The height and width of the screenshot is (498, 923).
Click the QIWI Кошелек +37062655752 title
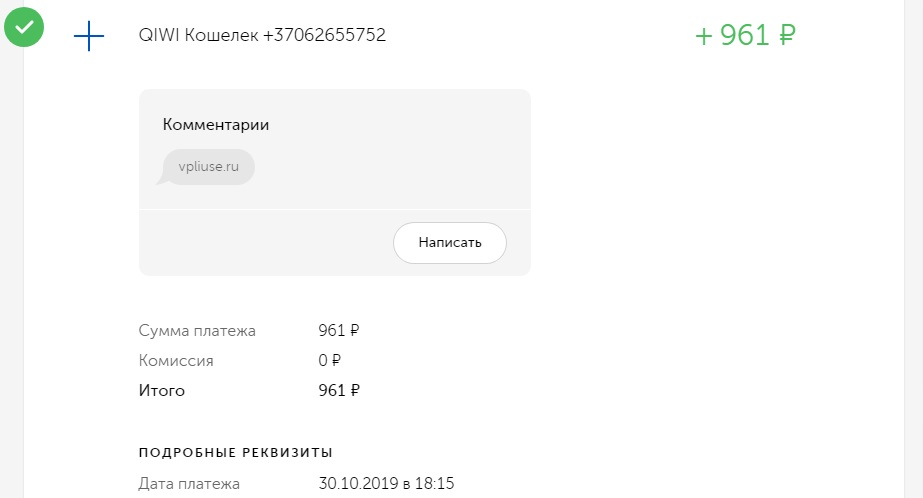point(262,35)
